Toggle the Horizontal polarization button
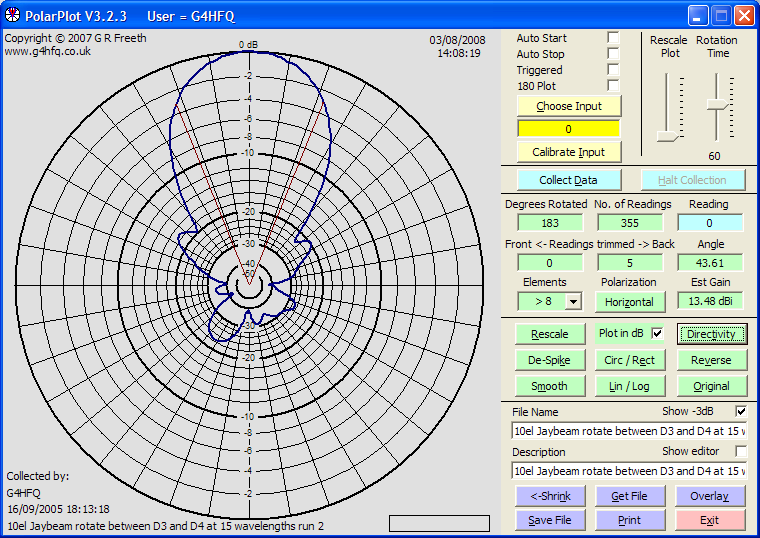Viewport: 760px width, 538px height. coord(630,302)
